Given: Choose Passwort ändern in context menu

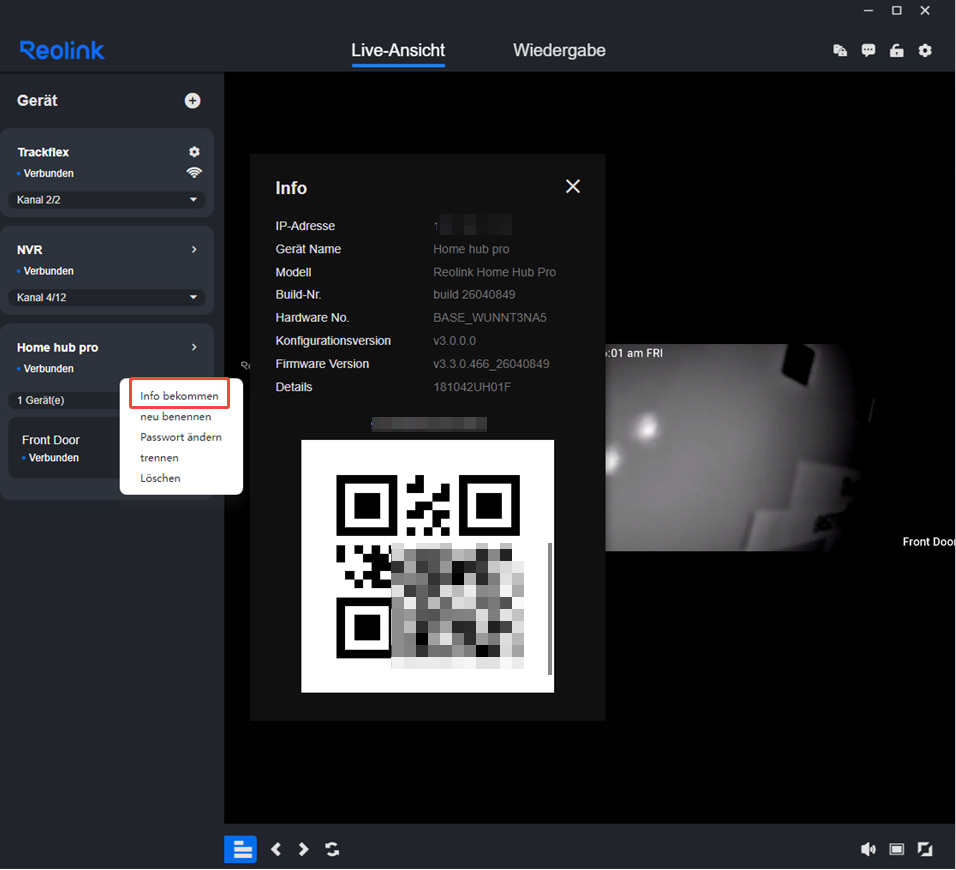Looking at the screenshot, I should tap(180, 437).
